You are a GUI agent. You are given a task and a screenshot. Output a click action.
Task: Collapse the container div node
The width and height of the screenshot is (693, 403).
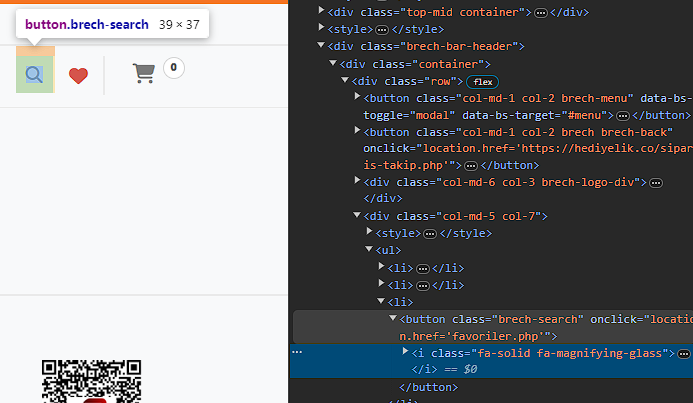point(333,63)
